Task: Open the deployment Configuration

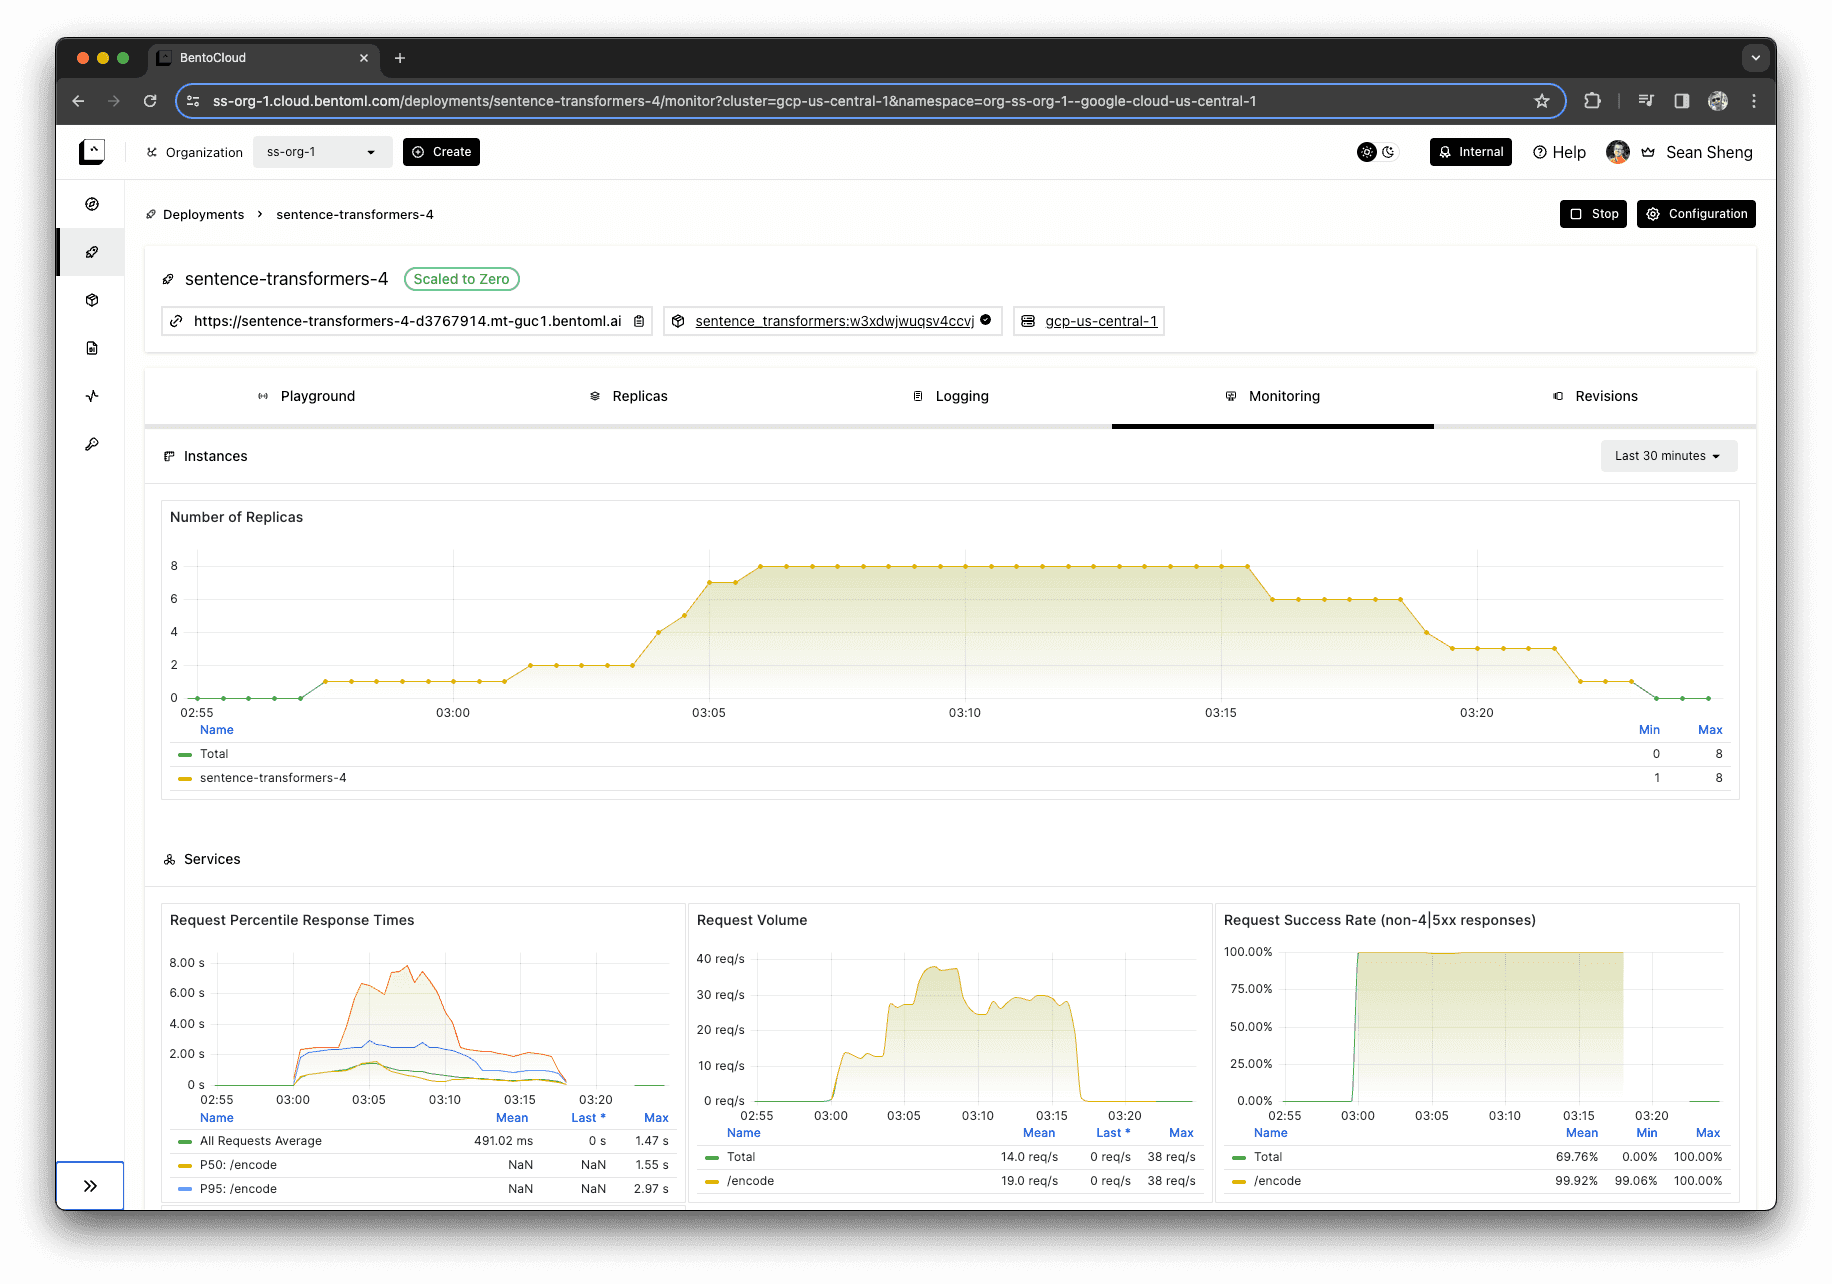Action: (1695, 213)
